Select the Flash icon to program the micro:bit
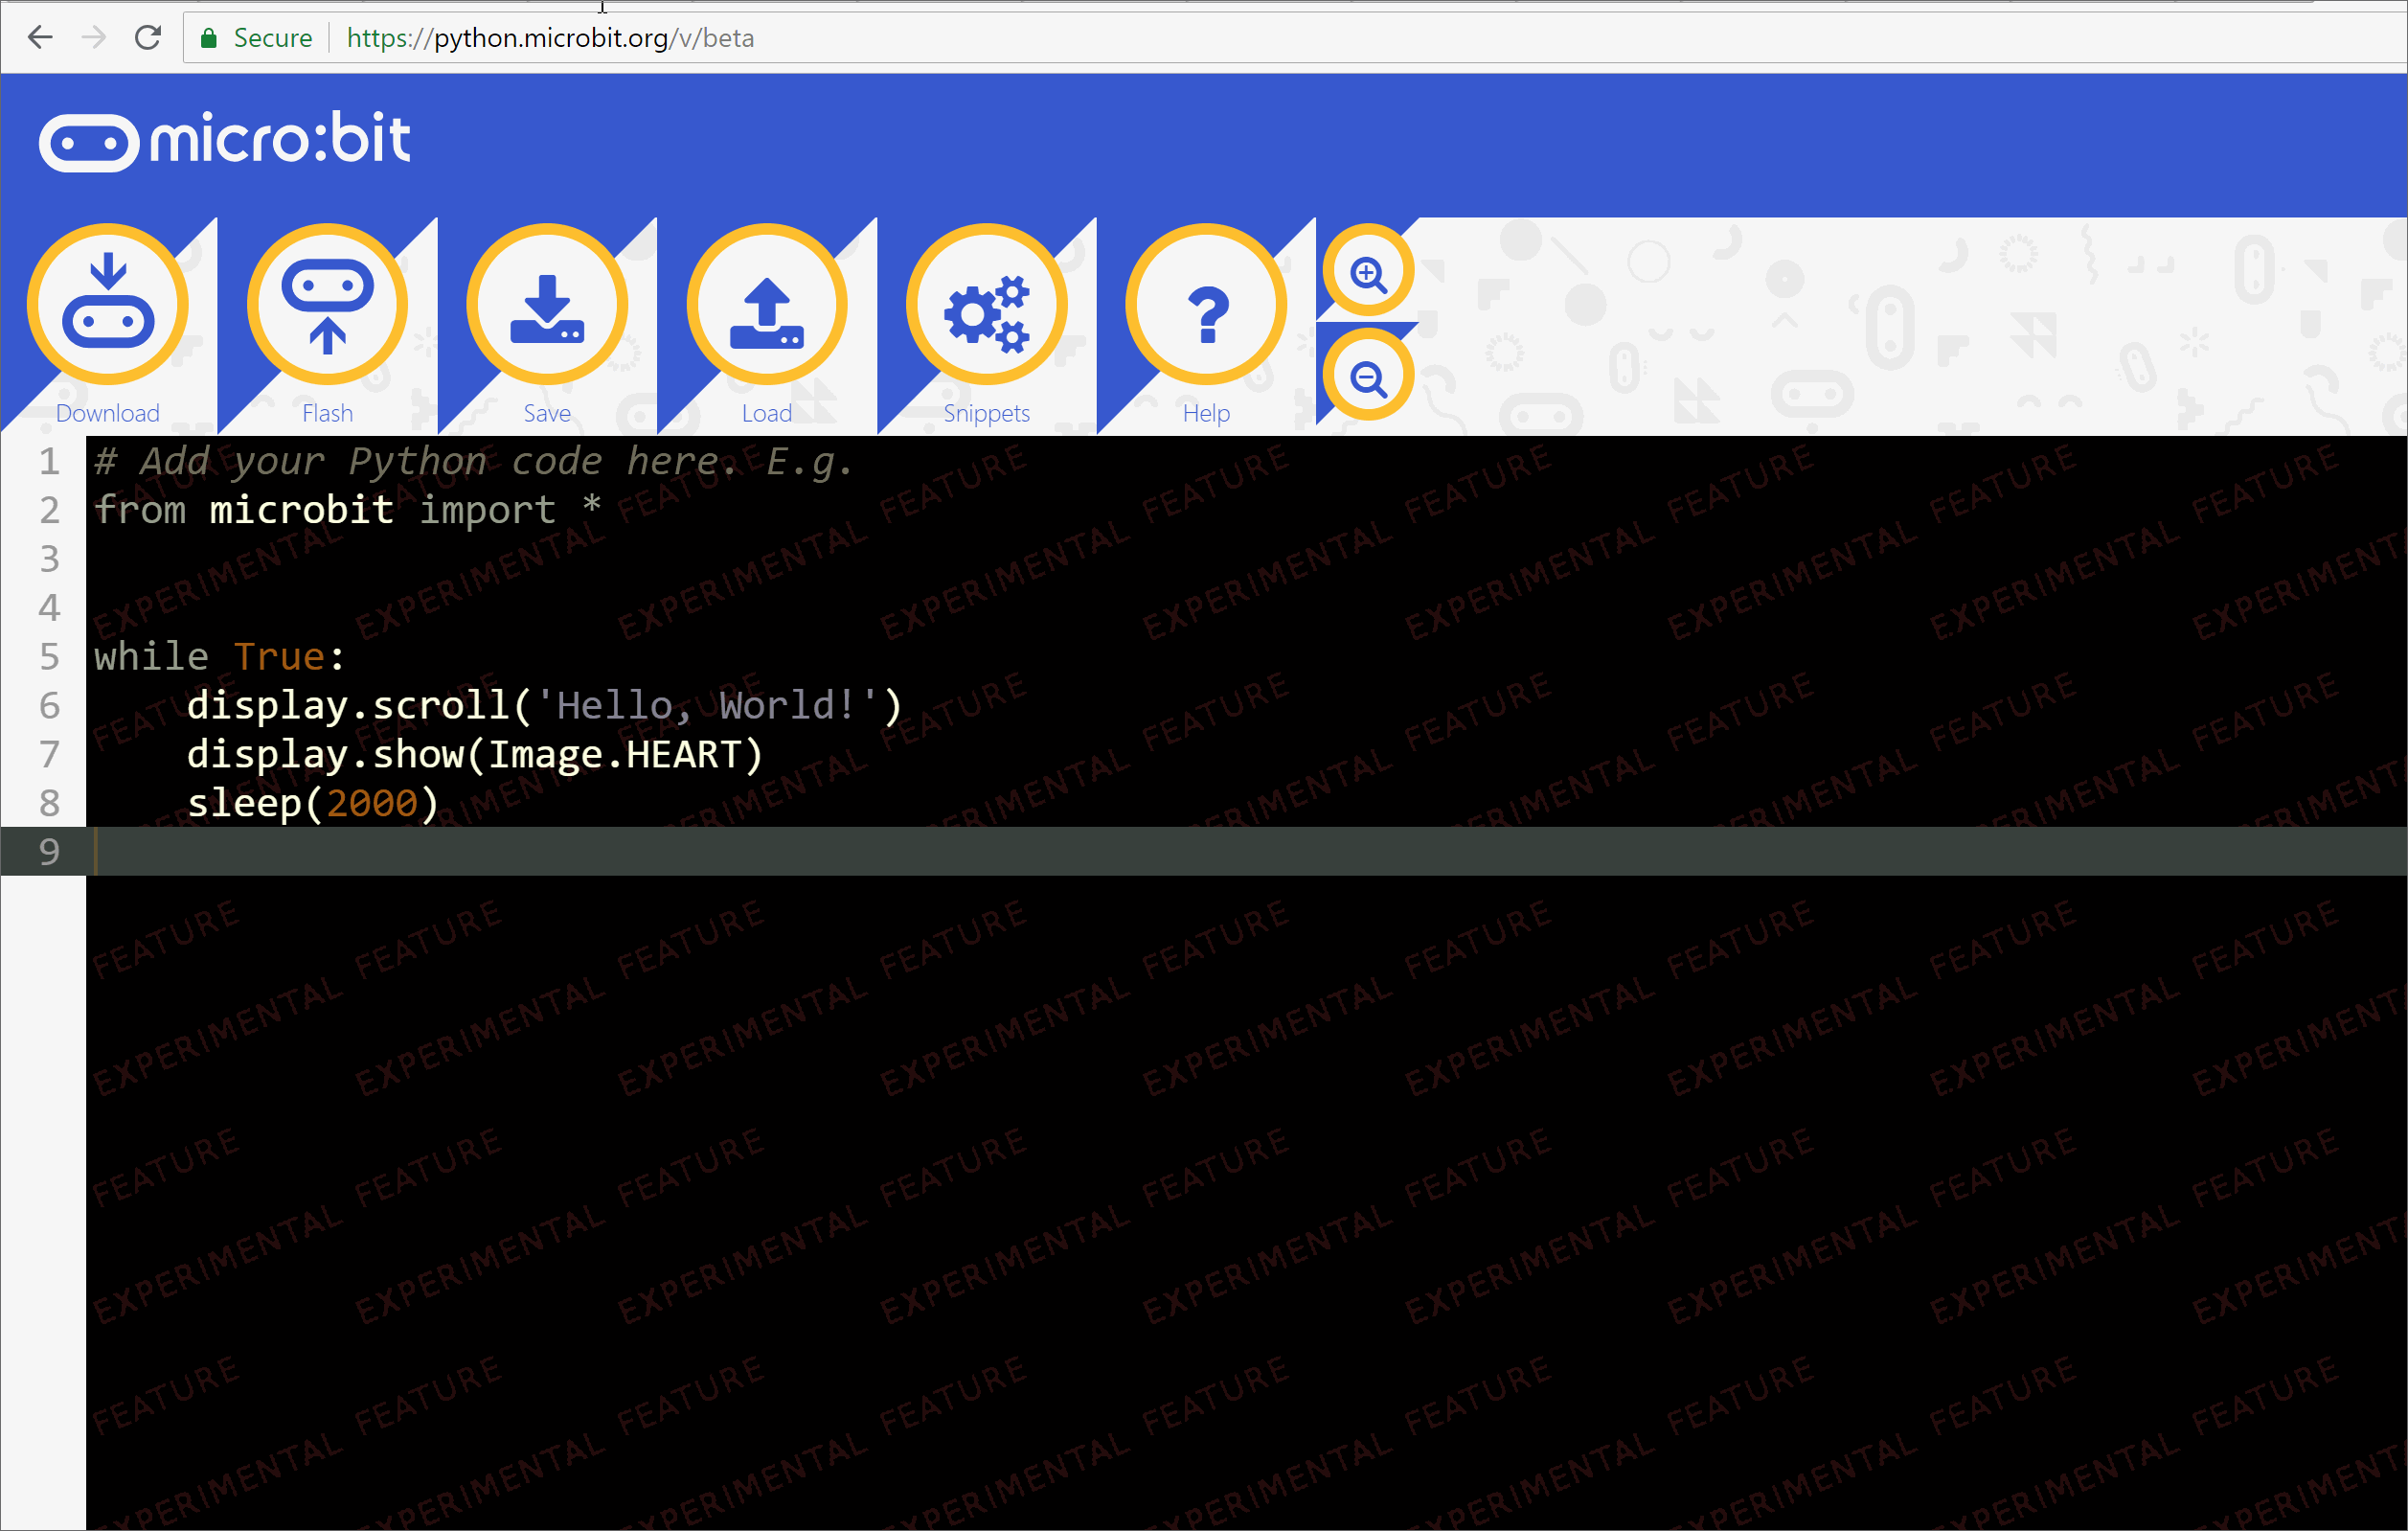The width and height of the screenshot is (2408, 1531). tap(327, 303)
